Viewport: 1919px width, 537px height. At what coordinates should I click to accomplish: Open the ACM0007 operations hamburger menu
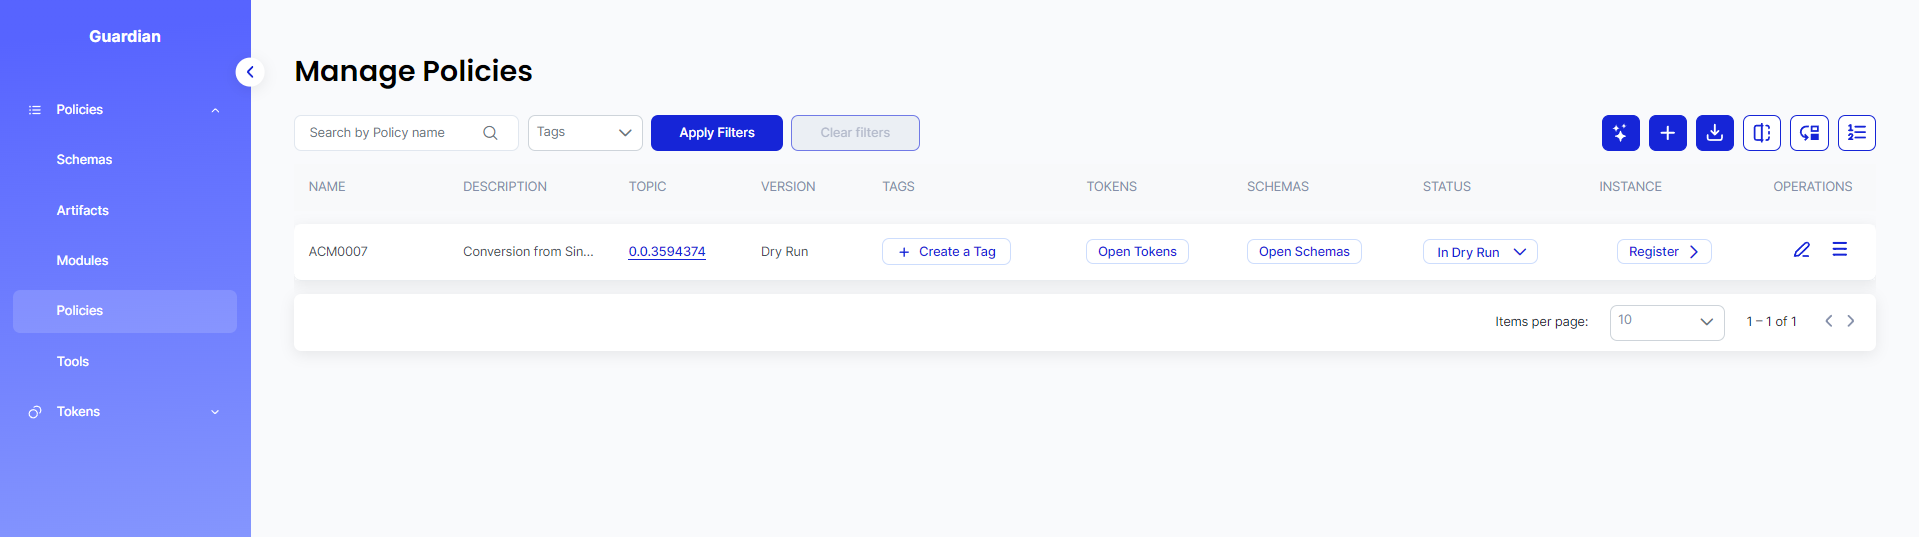tap(1839, 250)
